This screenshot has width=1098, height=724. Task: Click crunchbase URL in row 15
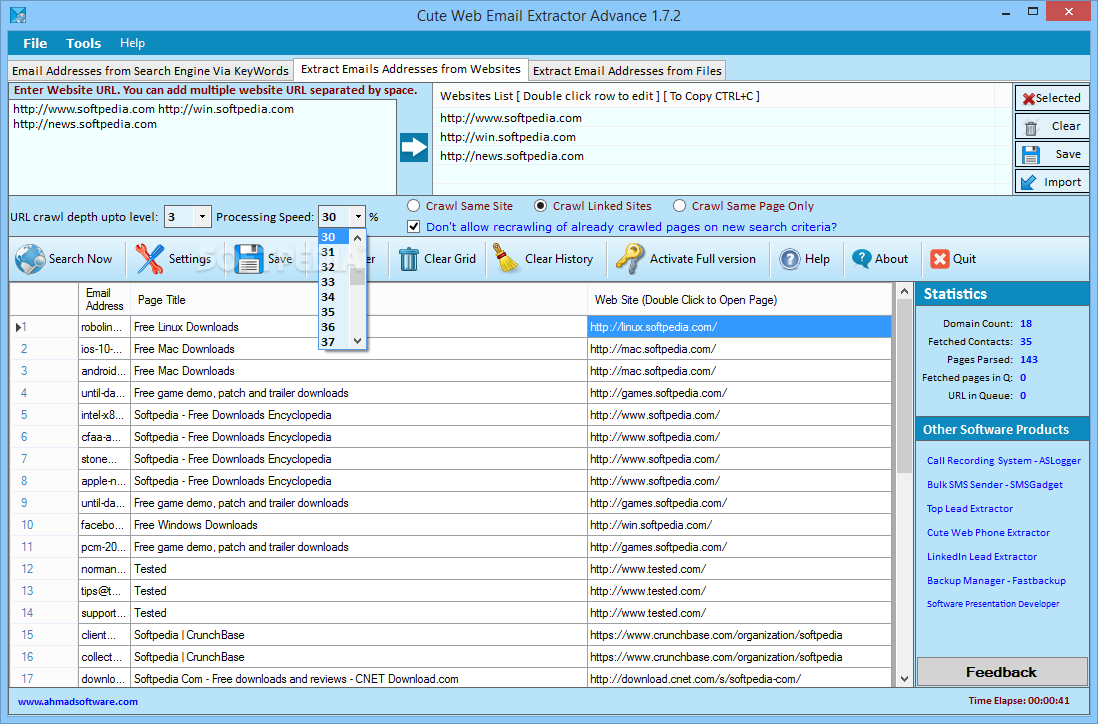[x=739, y=635]
